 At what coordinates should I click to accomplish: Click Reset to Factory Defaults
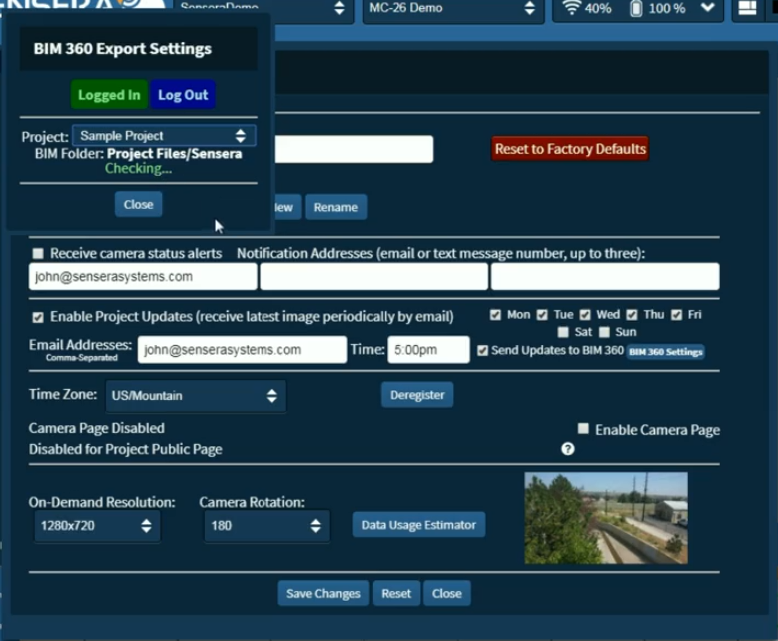(570, 149)
